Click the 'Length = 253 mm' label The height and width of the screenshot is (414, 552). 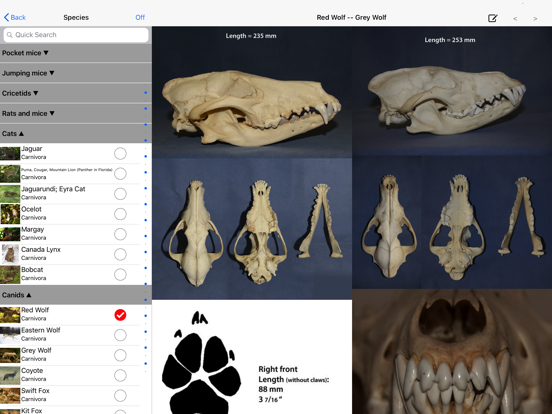coord(450,40)
